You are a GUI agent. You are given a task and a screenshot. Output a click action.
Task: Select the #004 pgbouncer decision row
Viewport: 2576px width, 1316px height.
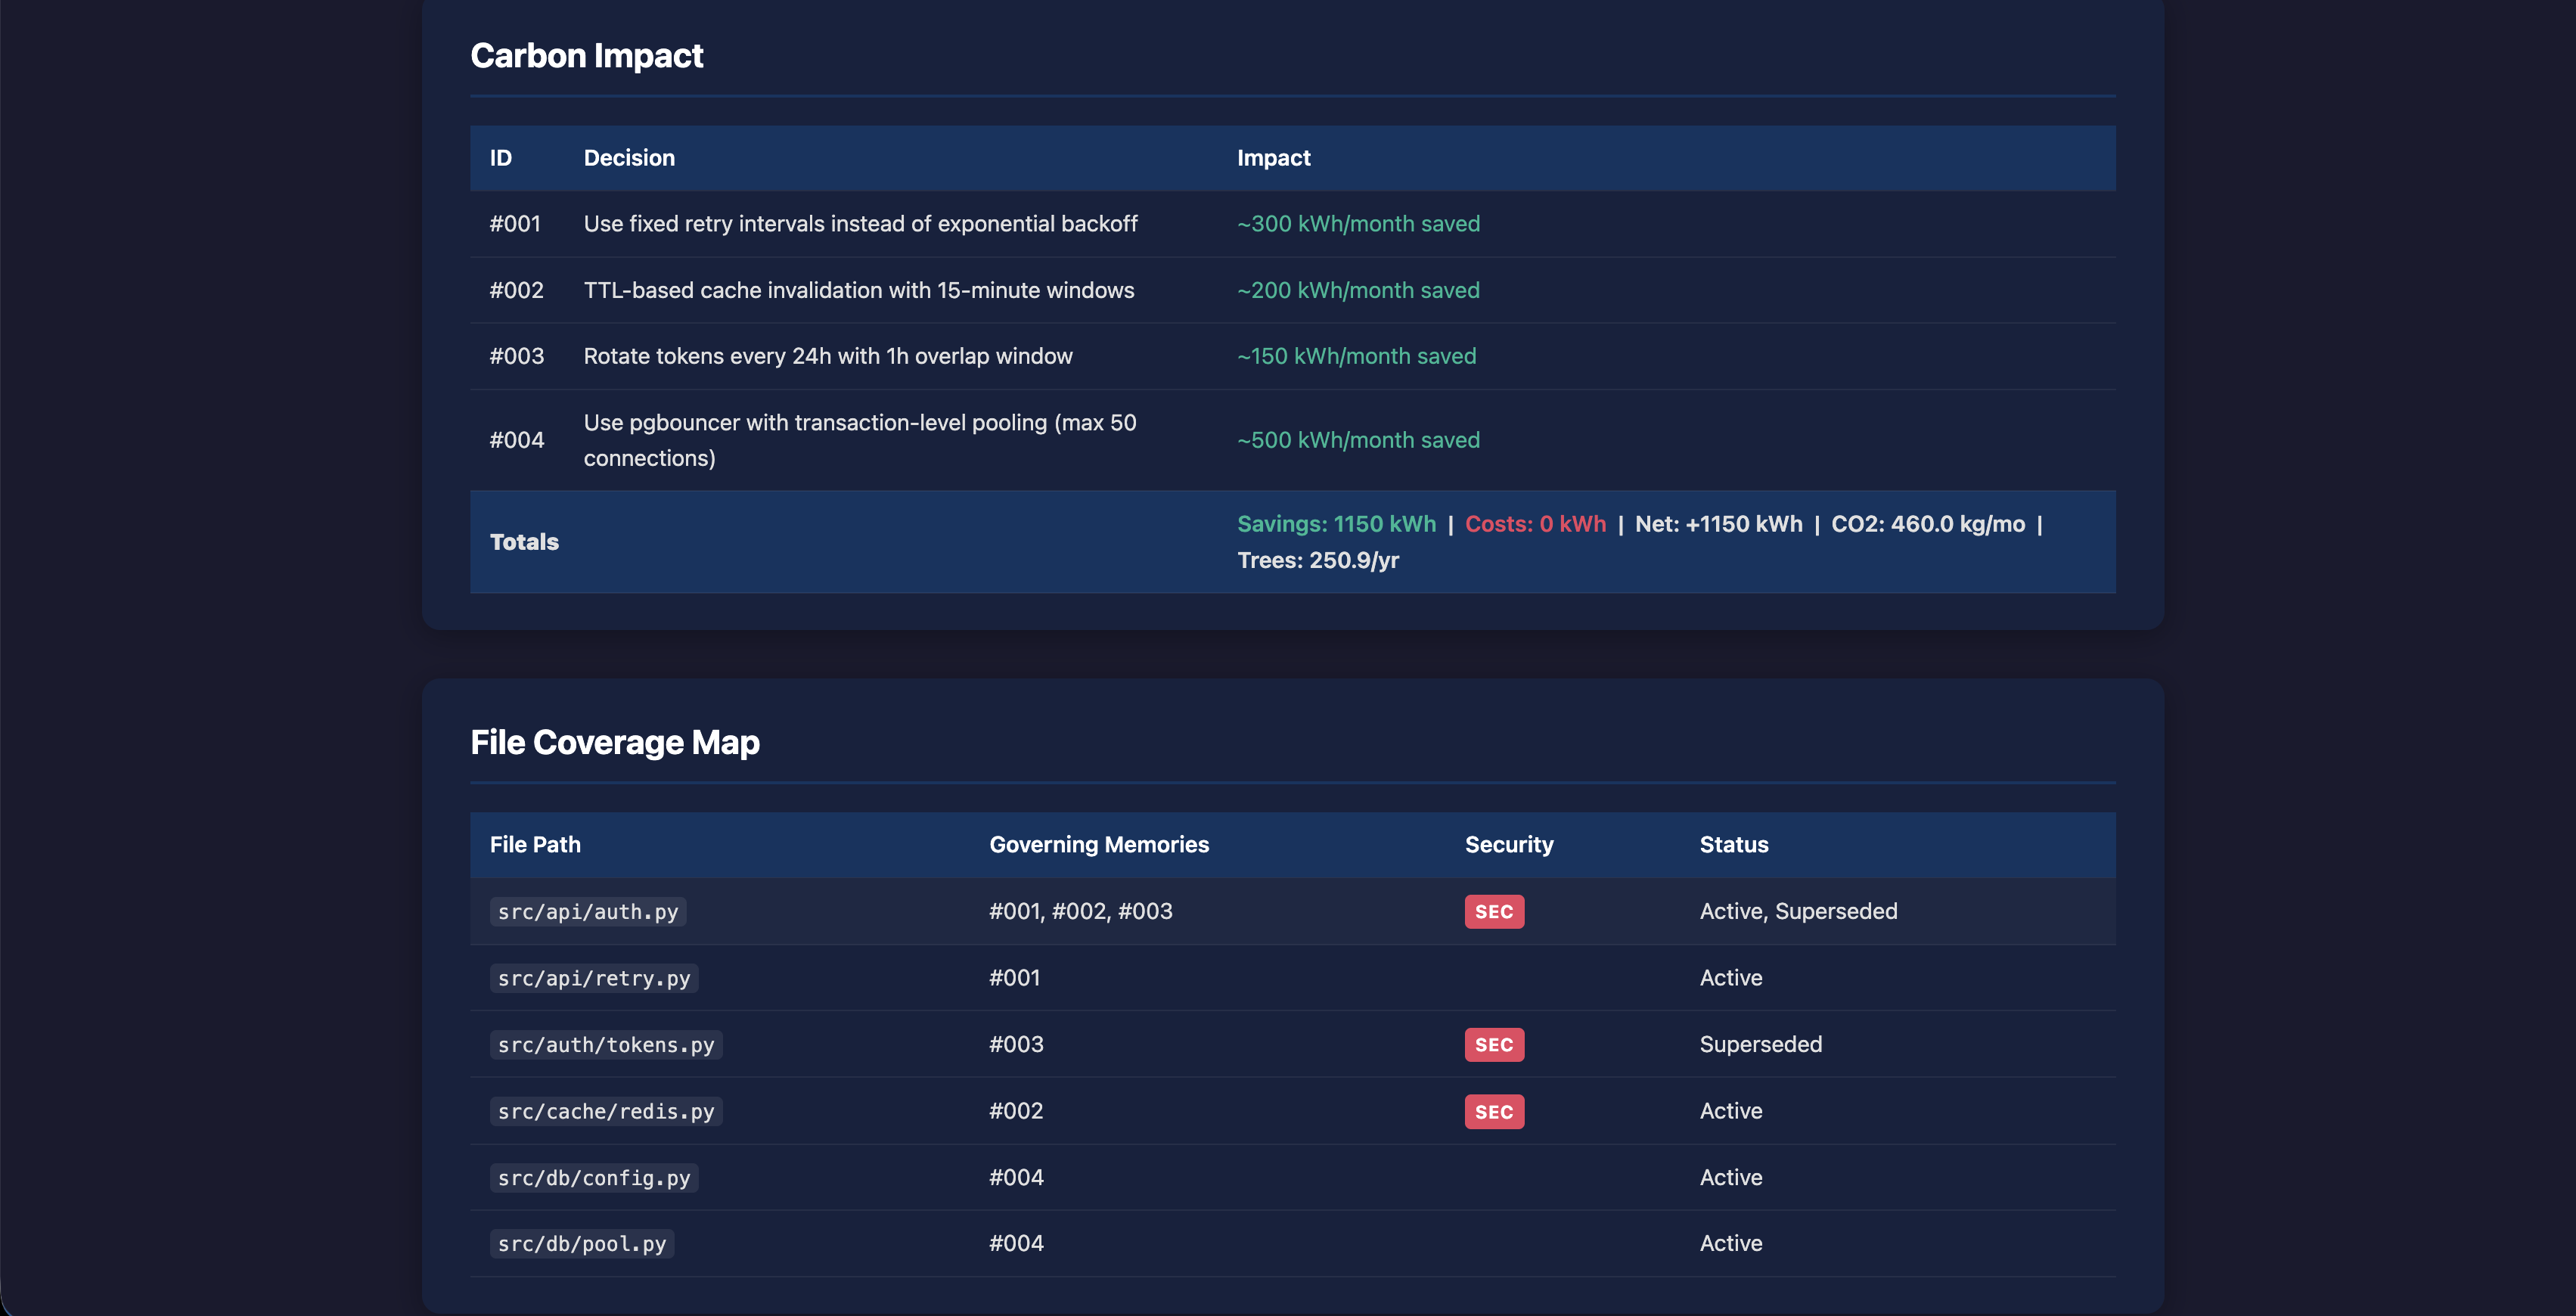click(860, 440)
